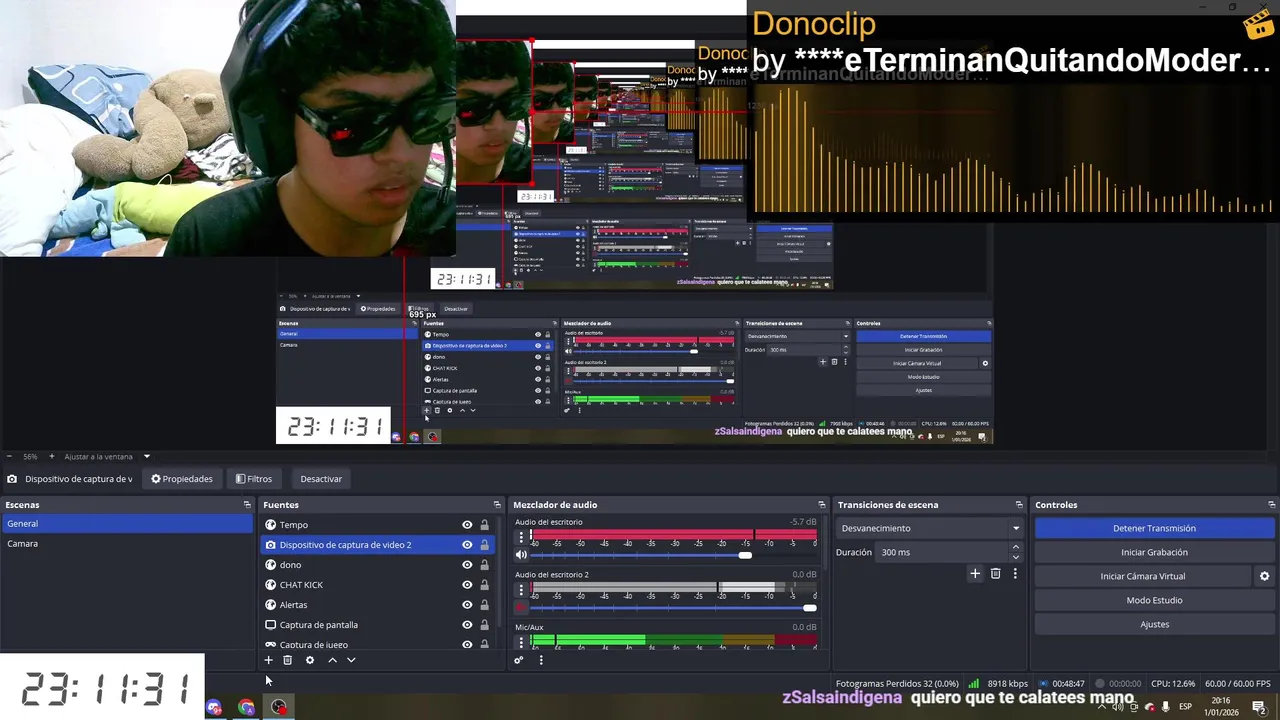Viewport: 1280px width, 720px height.
Task: Pop out the Mezclador de audio dock
Action: pos(822,505)
